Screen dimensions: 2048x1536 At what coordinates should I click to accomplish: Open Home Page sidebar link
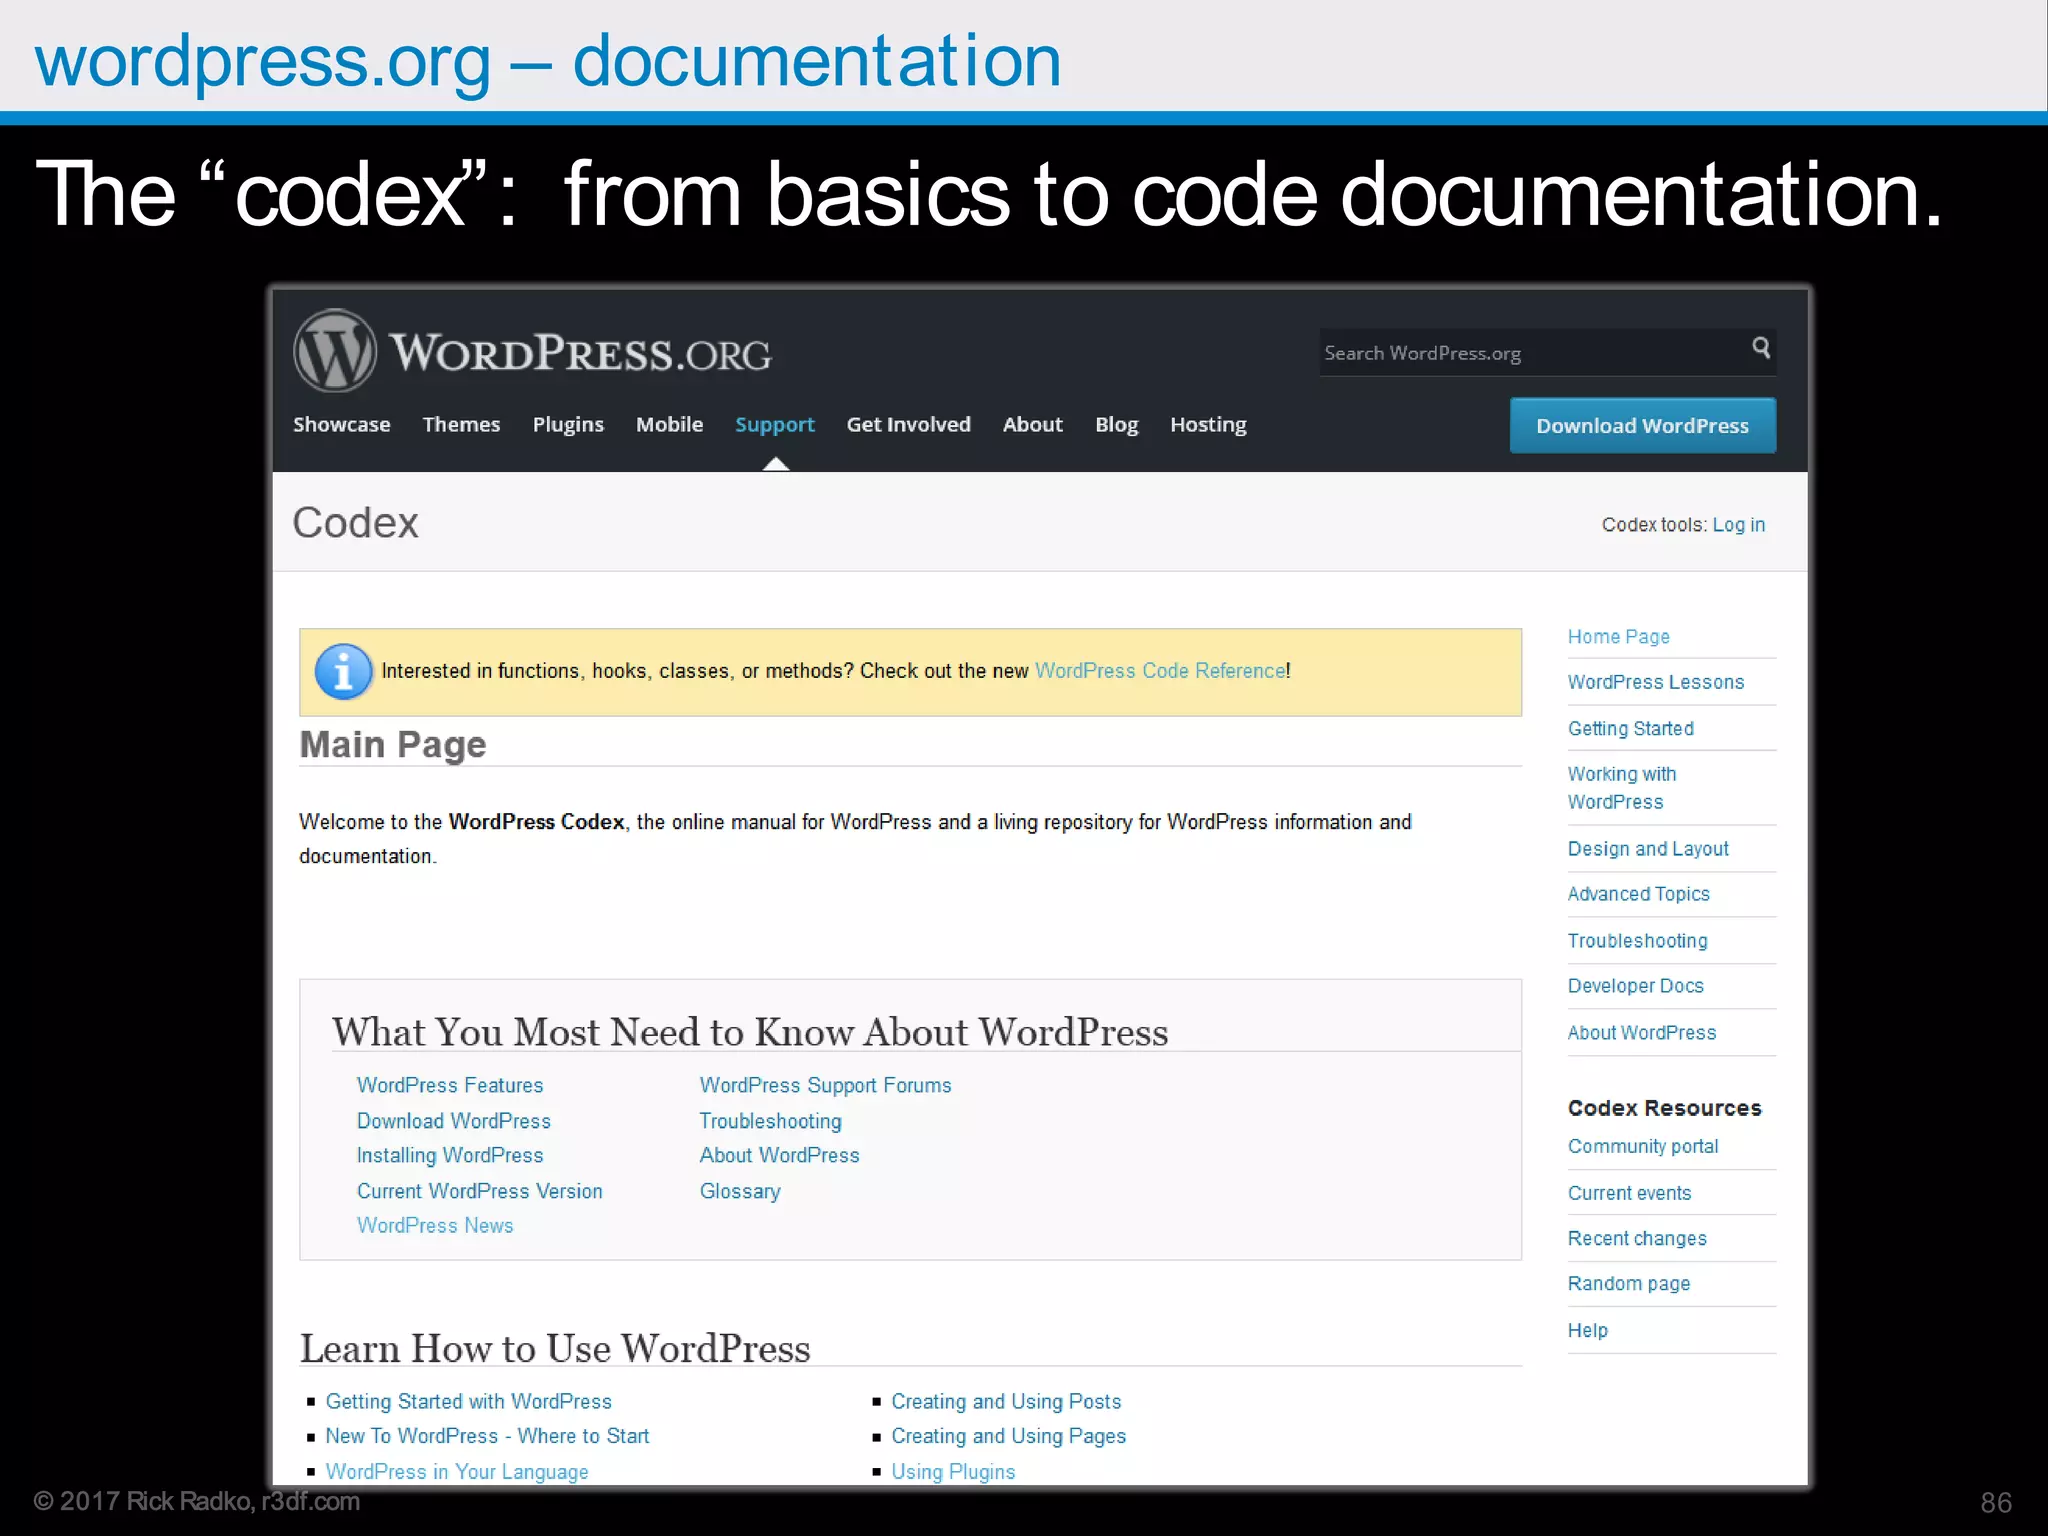click(x=1619, y=637)
